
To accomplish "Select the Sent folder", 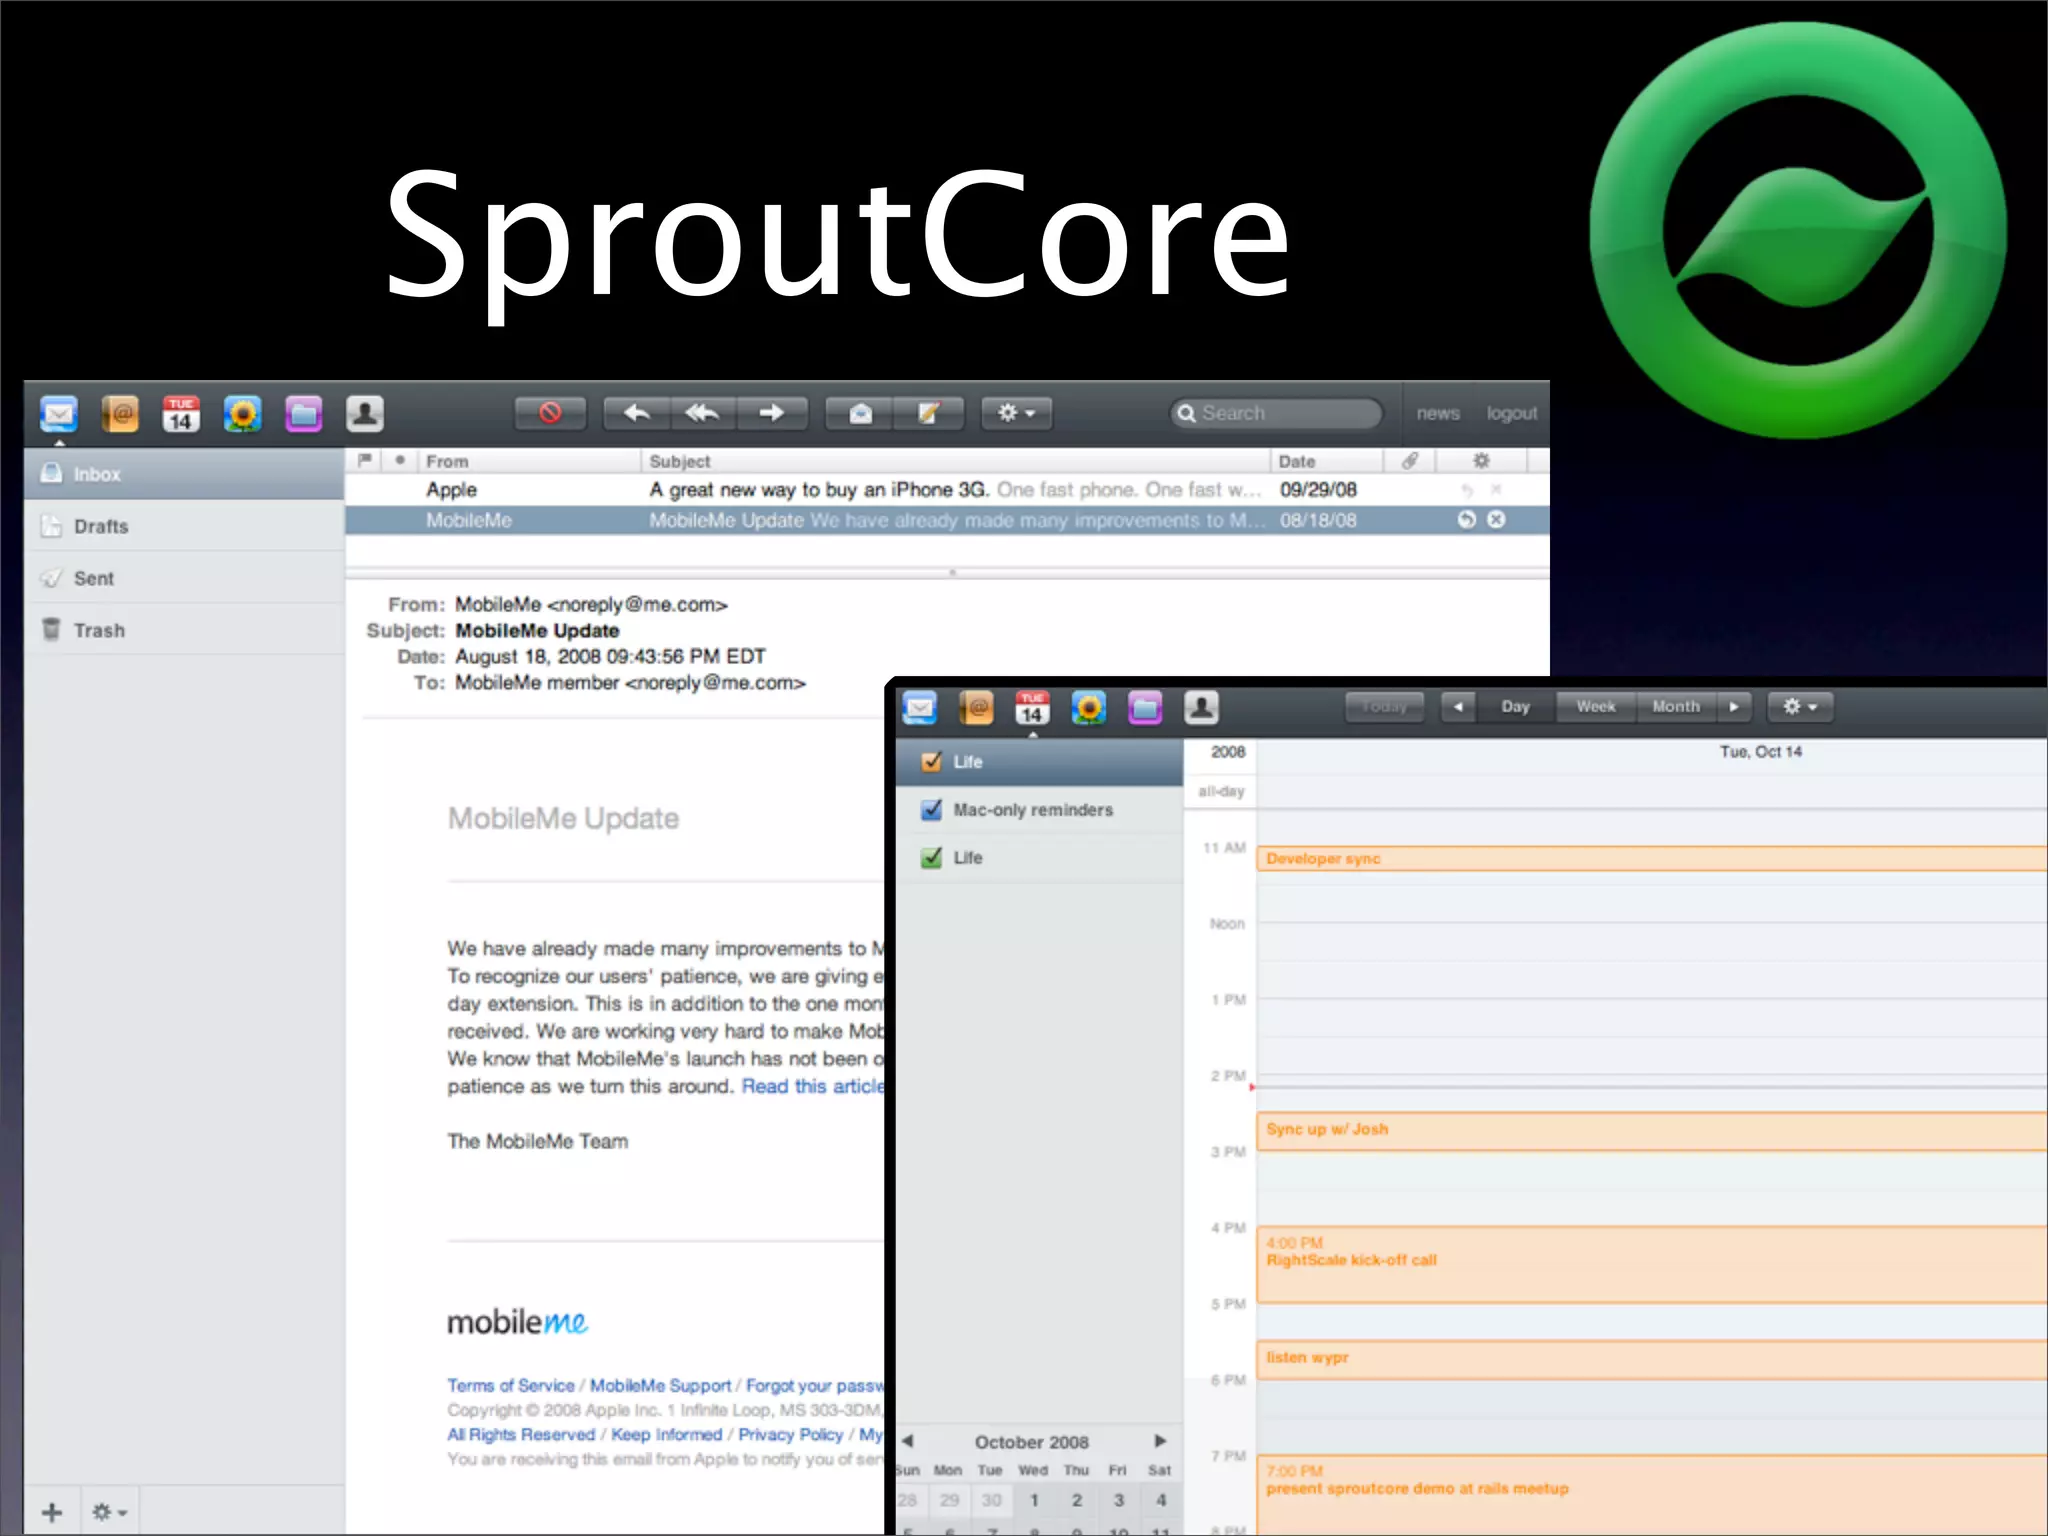I will [185, 578].
